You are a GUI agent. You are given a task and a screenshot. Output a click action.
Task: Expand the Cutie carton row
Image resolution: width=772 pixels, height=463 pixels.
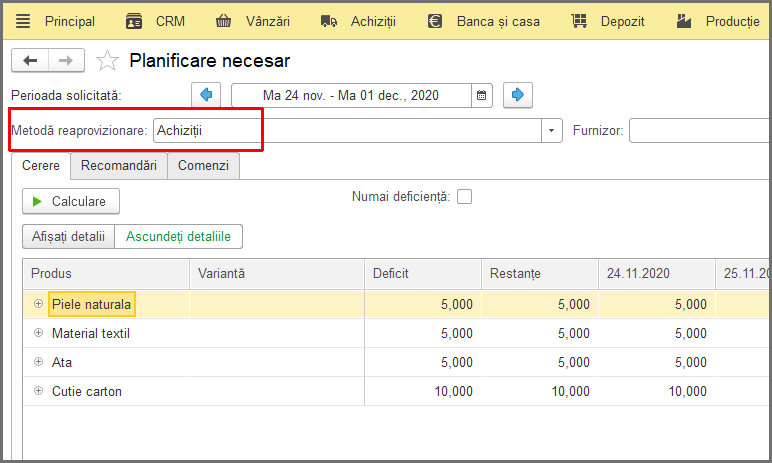(x=38, y=391)
